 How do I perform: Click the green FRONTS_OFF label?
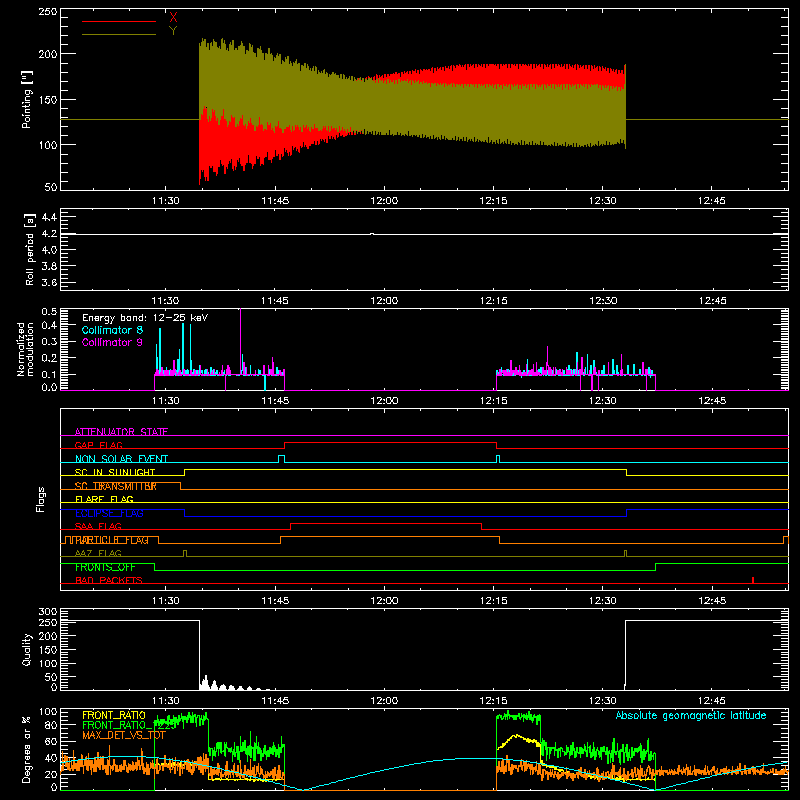(105, 567)
